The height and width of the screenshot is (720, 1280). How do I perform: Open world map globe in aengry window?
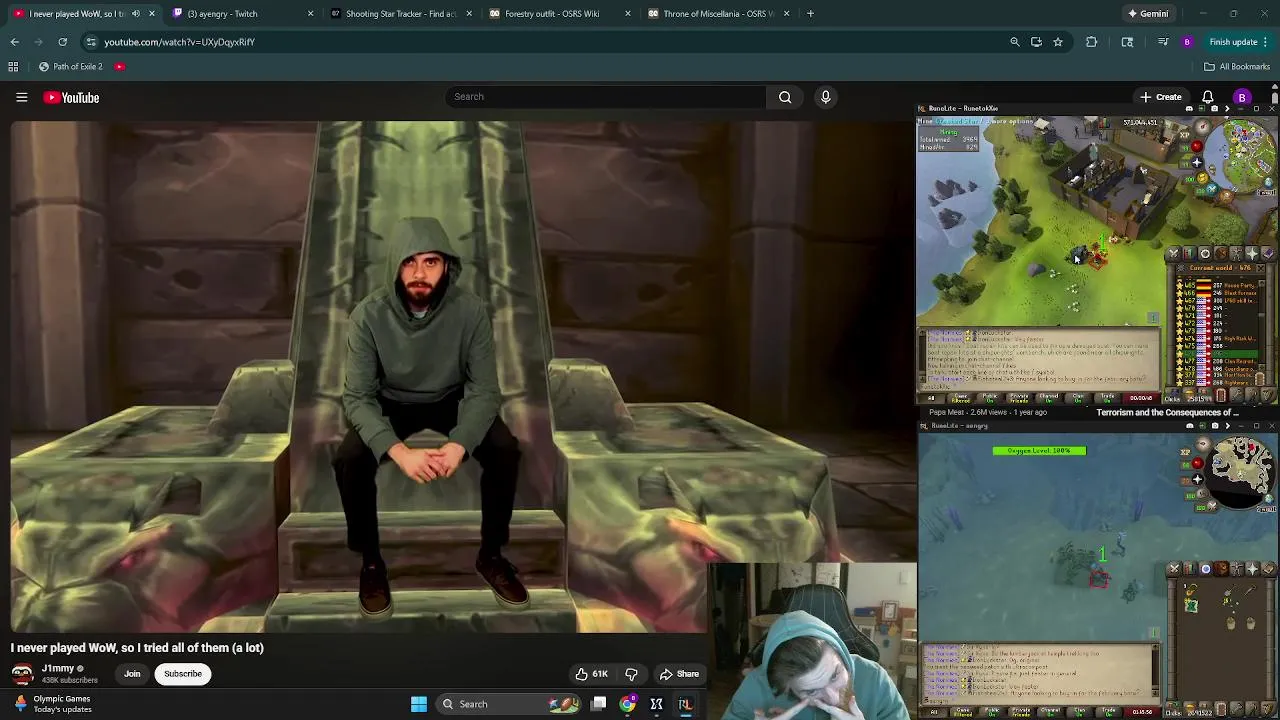[1269, 498]
